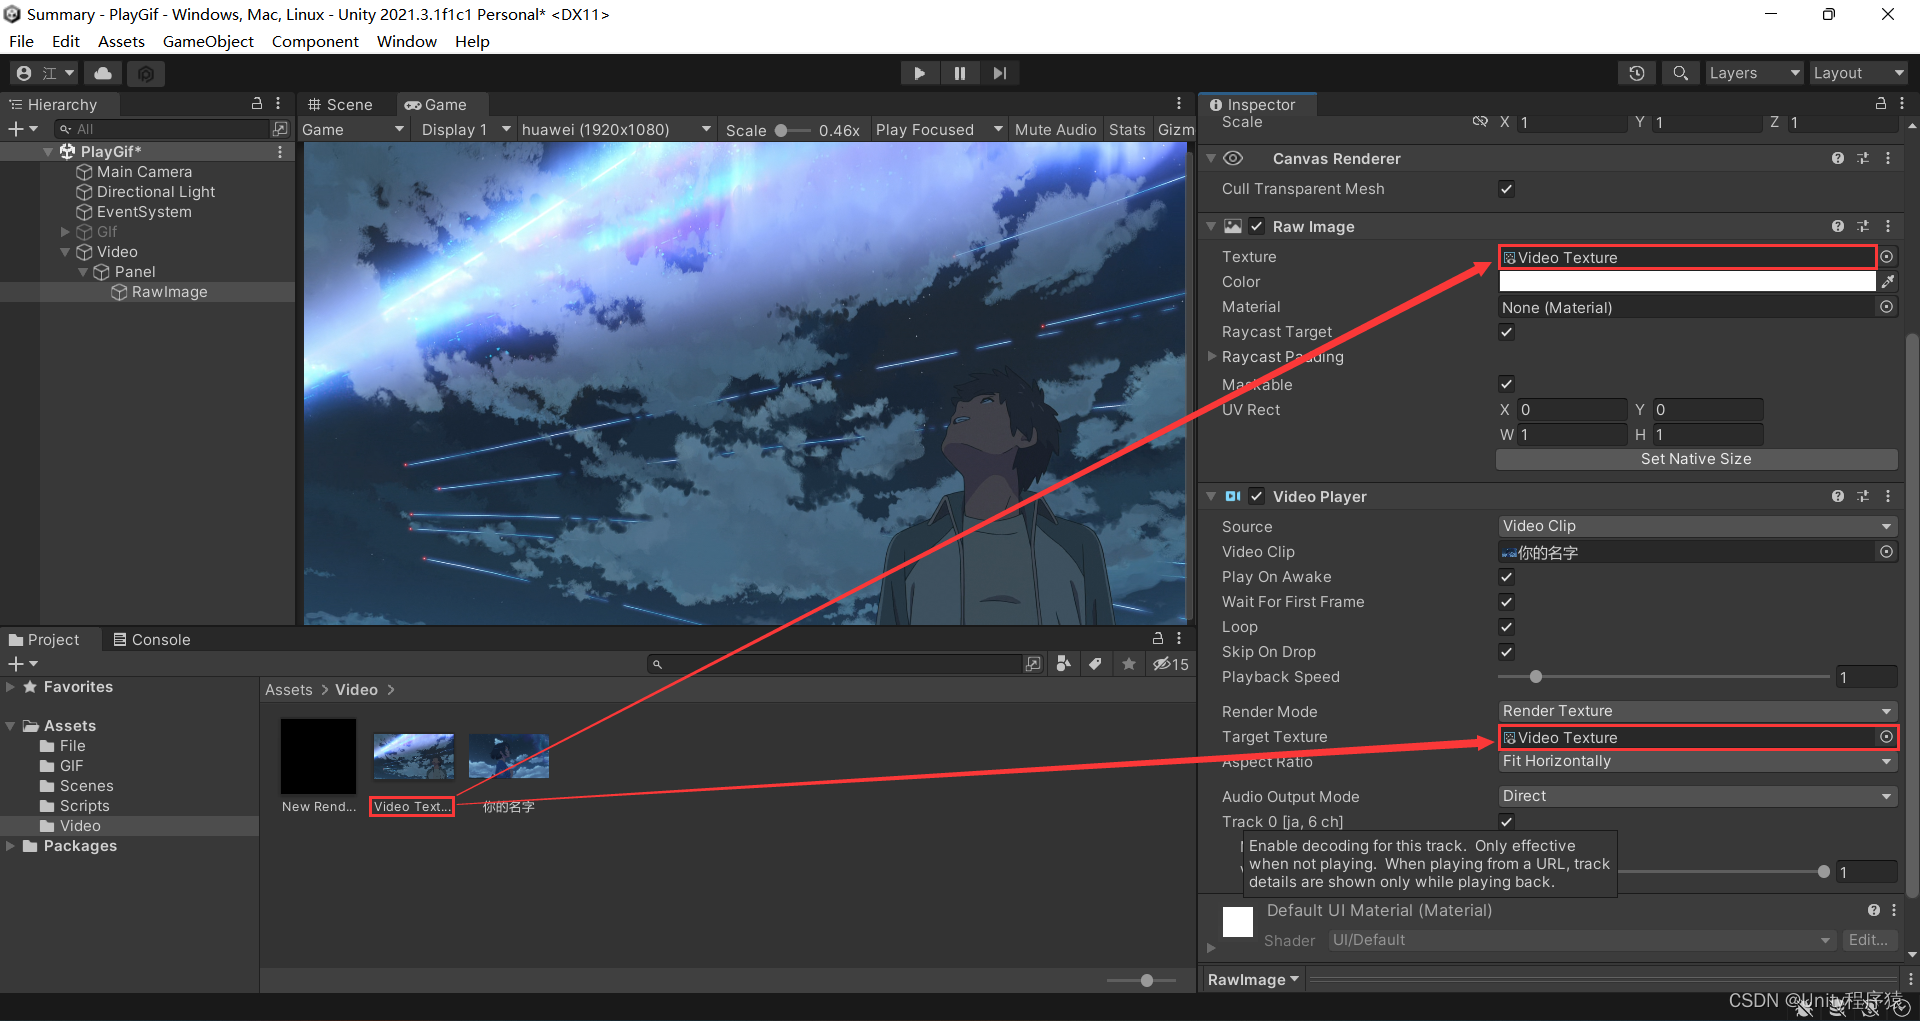Click the shader Edit button

click(1868, 940)
